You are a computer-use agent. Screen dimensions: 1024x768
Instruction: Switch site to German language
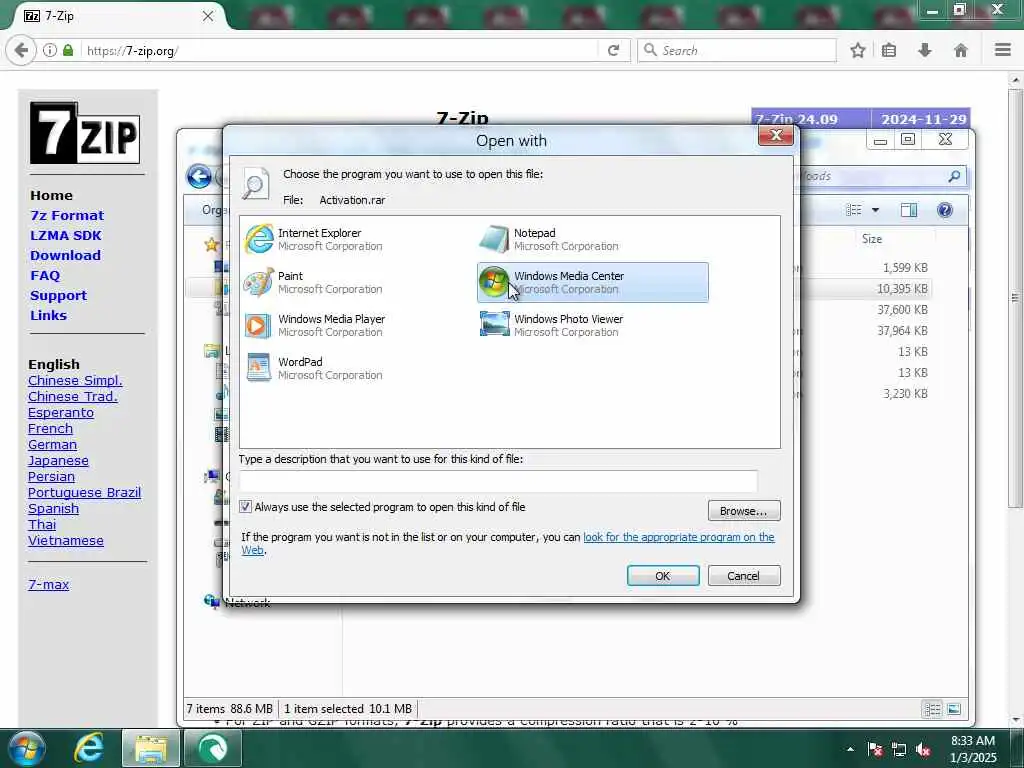(x=52, y=444)
